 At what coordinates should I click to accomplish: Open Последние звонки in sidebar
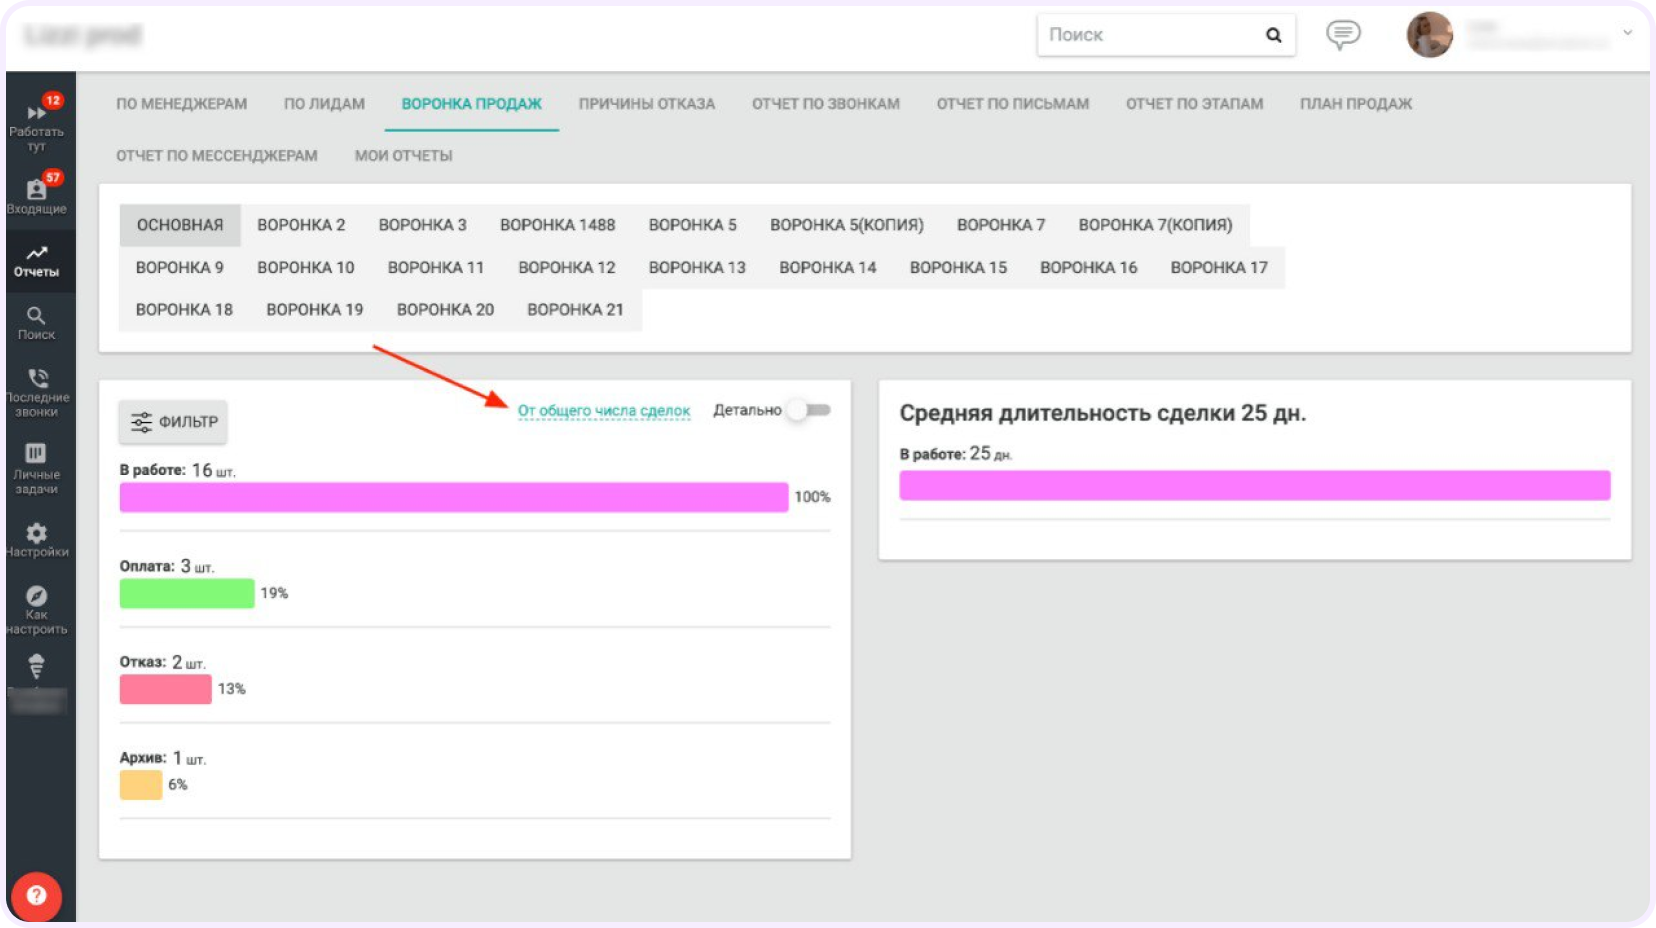(37, 392)
